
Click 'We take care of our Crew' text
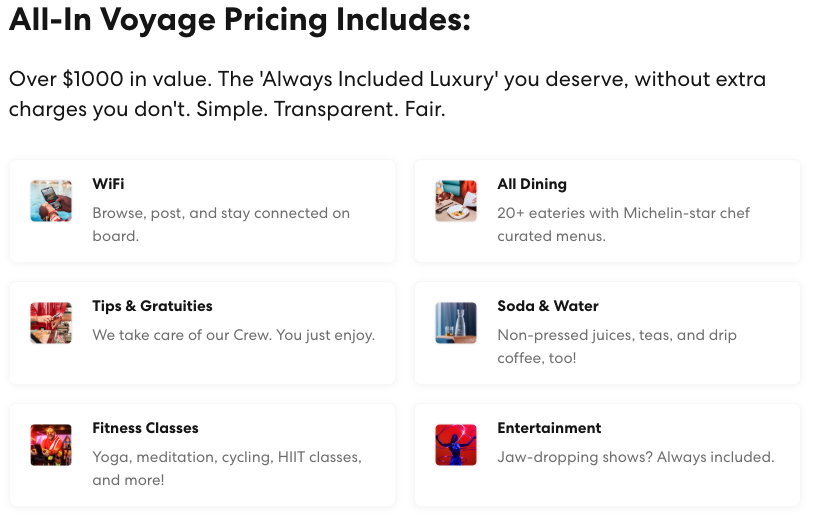pos(234,335)
